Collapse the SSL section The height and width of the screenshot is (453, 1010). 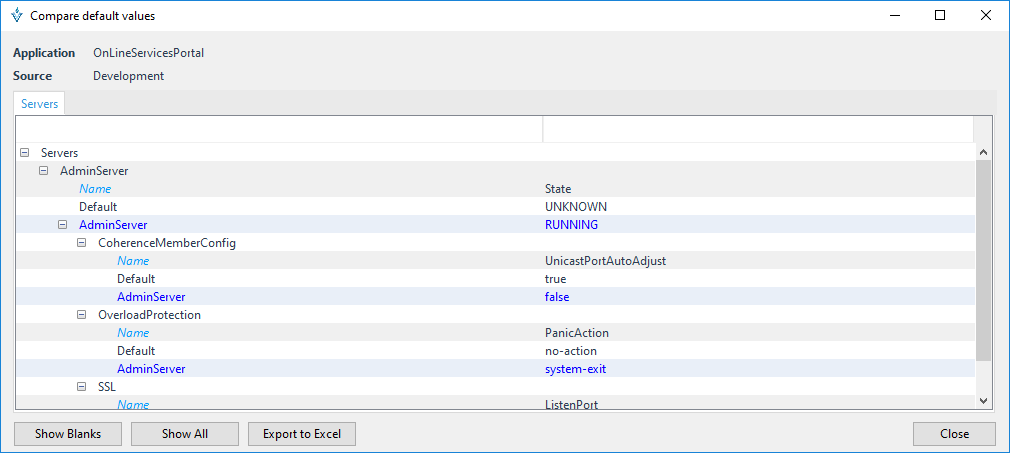pos(81,387)
